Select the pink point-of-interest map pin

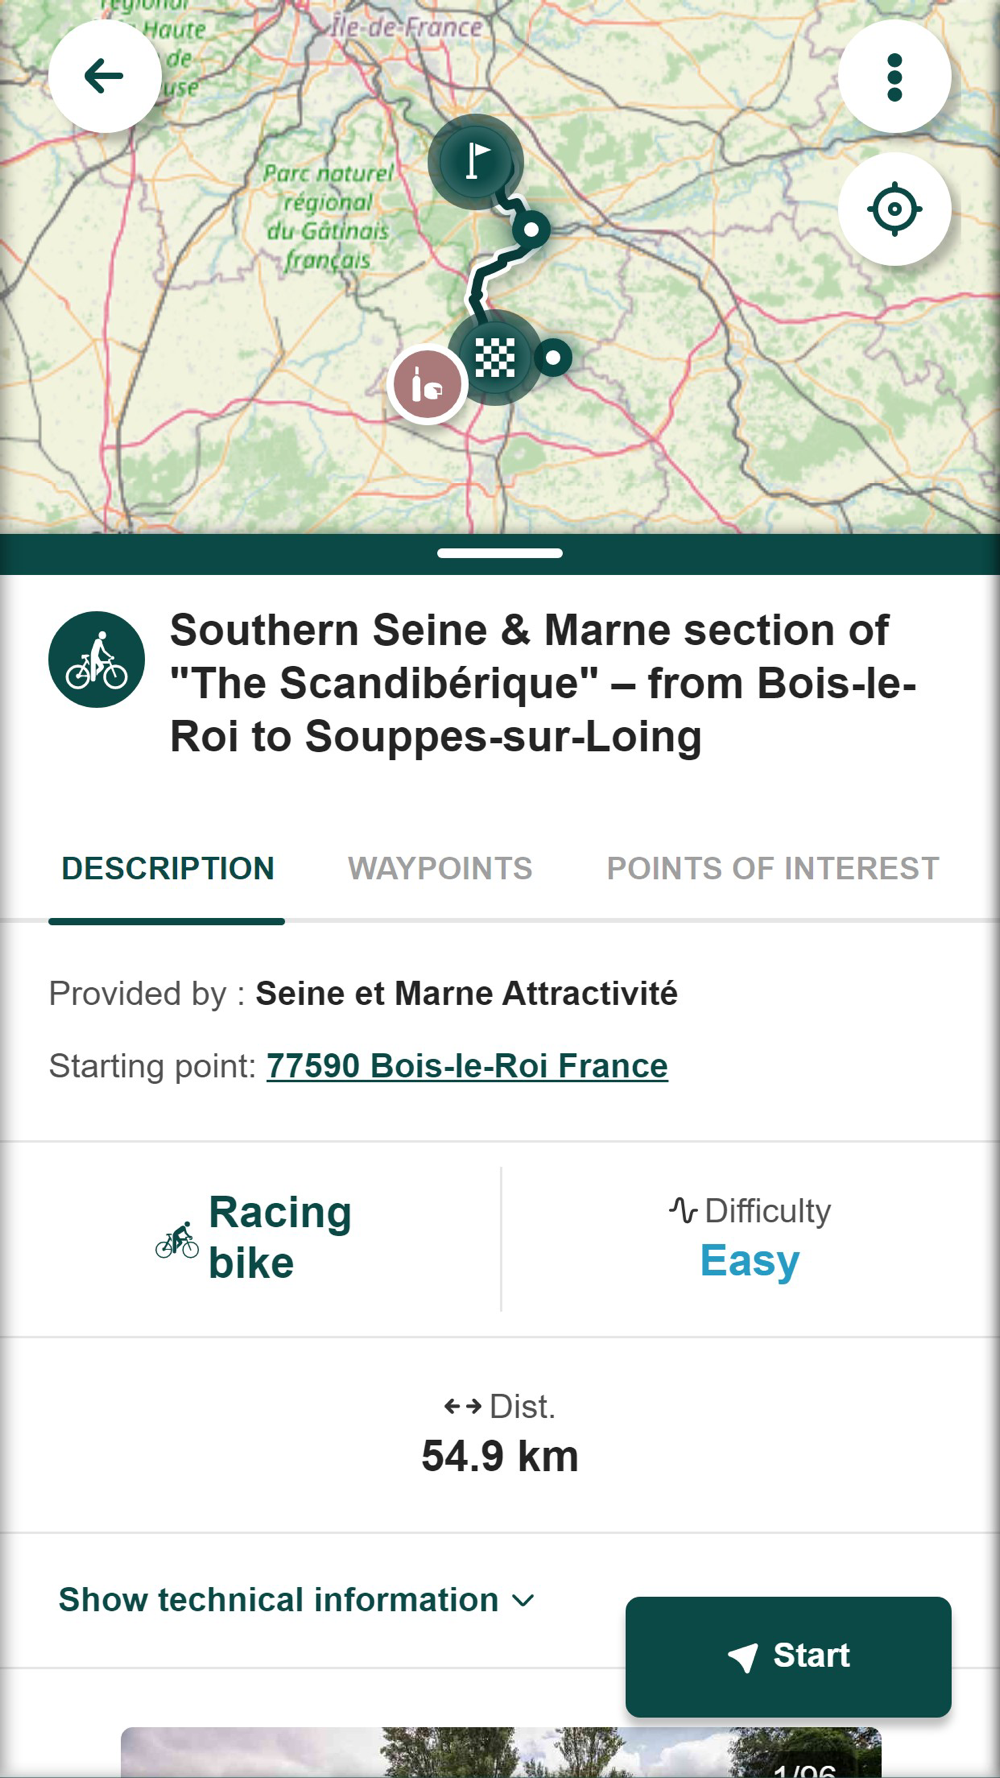tap(427, 385)
